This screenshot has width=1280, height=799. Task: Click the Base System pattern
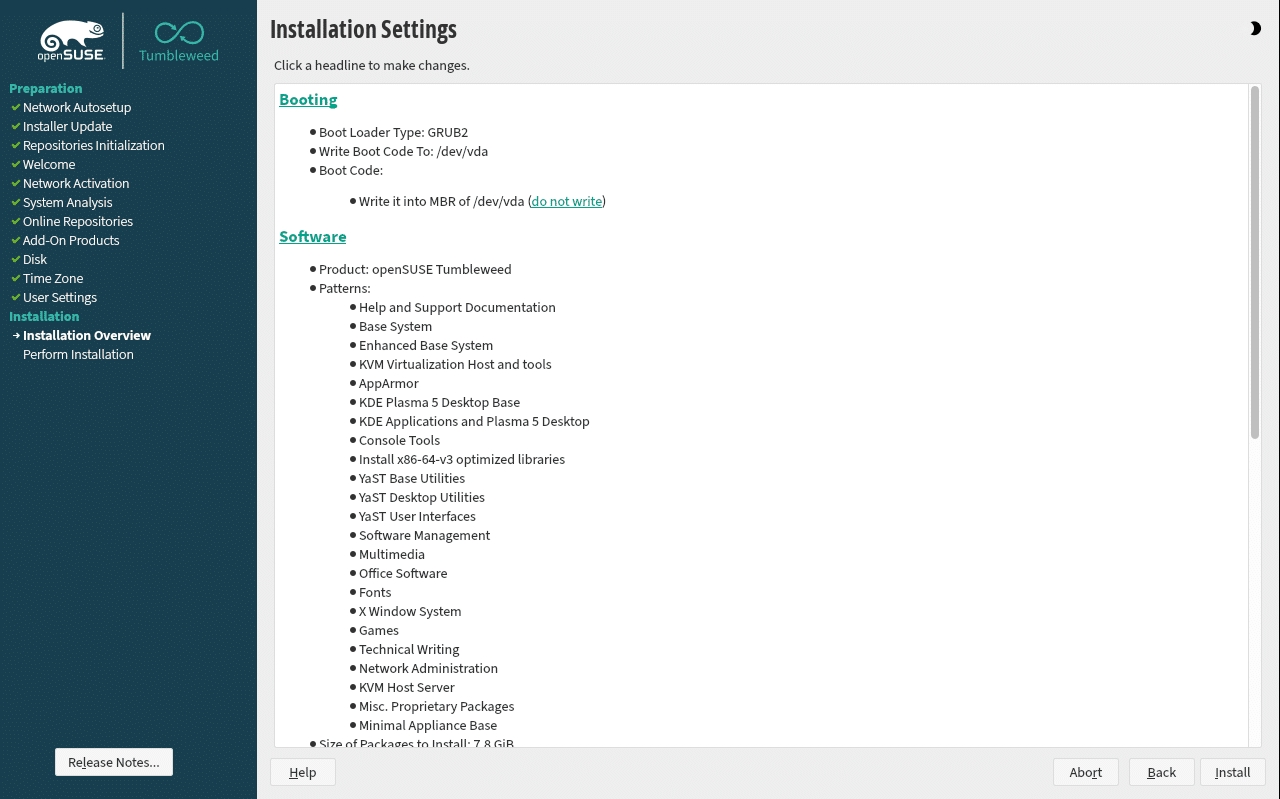click(x=395, y=326)
